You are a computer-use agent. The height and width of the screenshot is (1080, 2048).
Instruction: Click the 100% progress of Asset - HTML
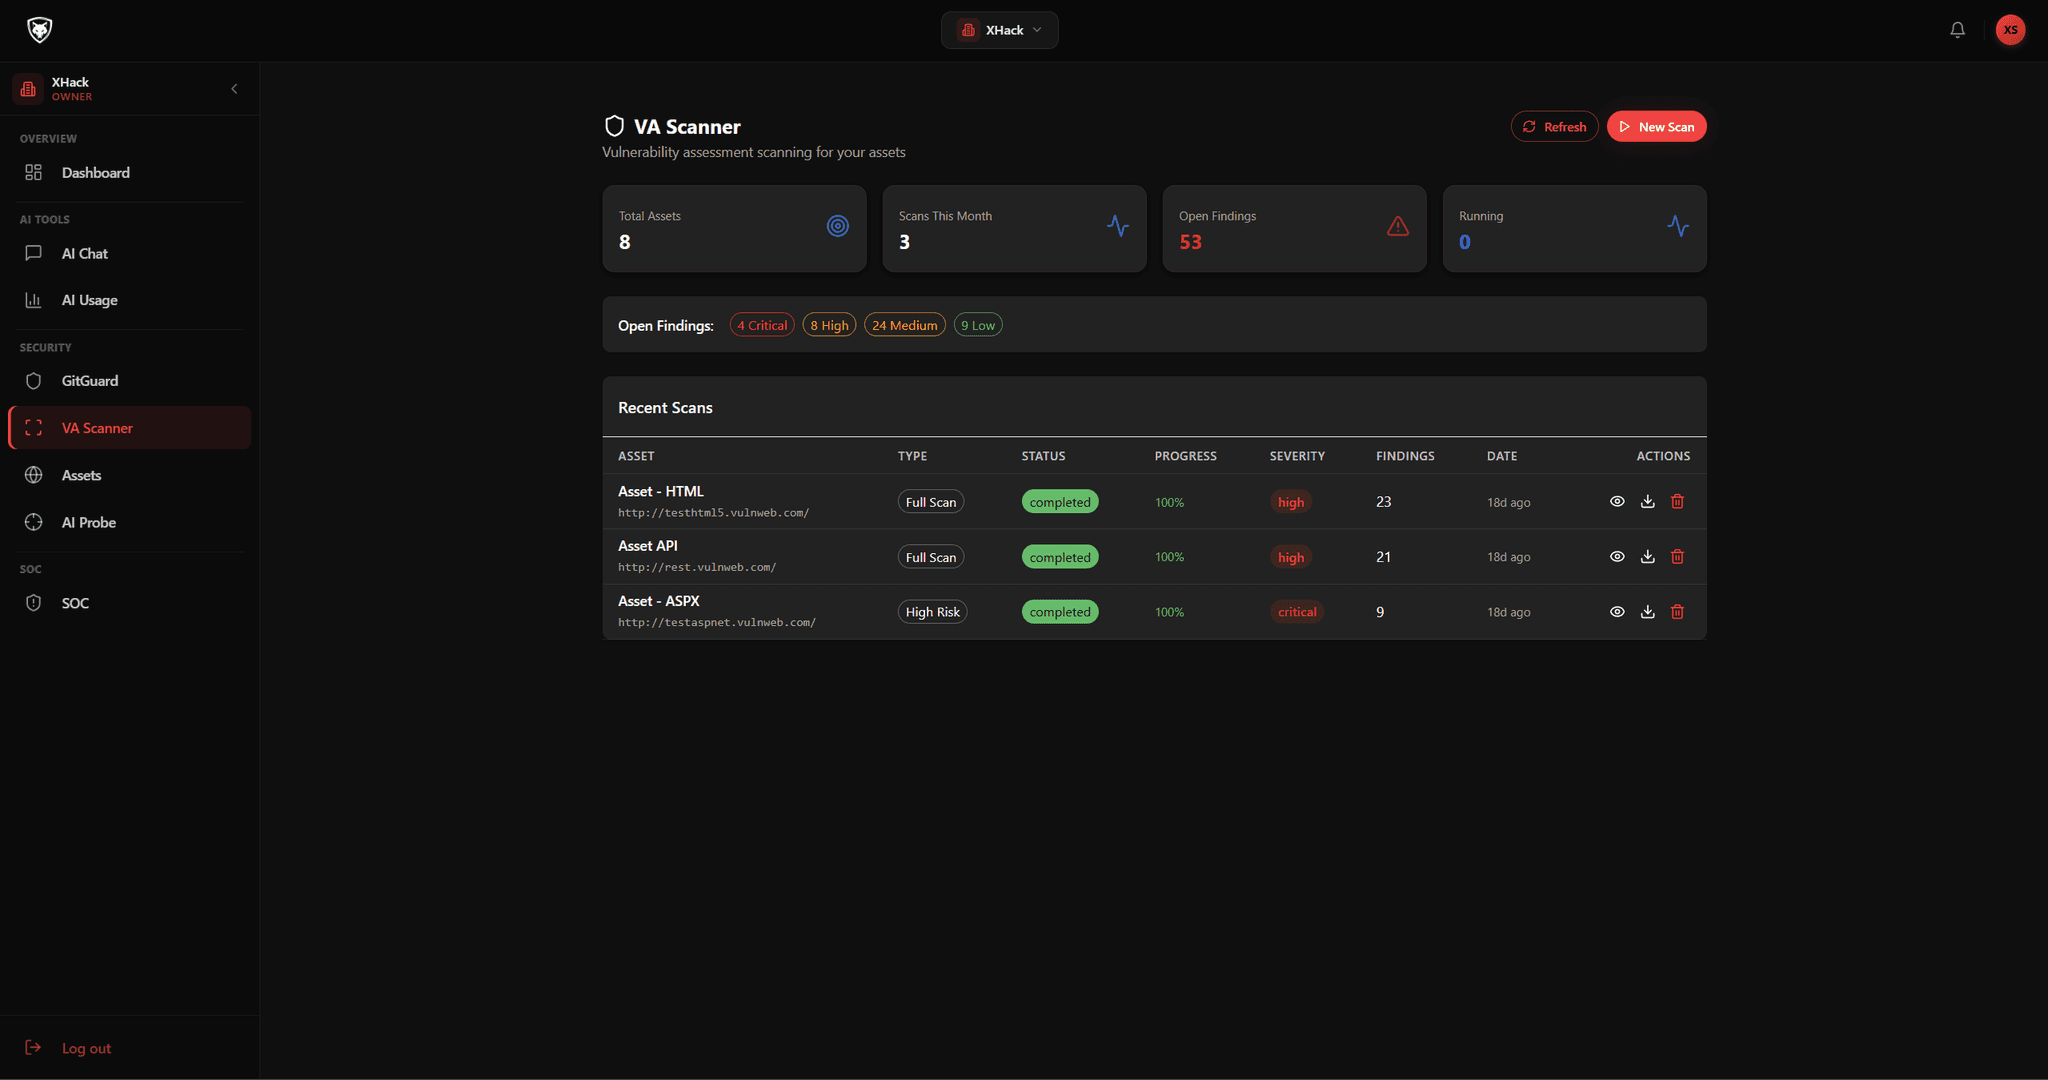(x=1169, y=502)
